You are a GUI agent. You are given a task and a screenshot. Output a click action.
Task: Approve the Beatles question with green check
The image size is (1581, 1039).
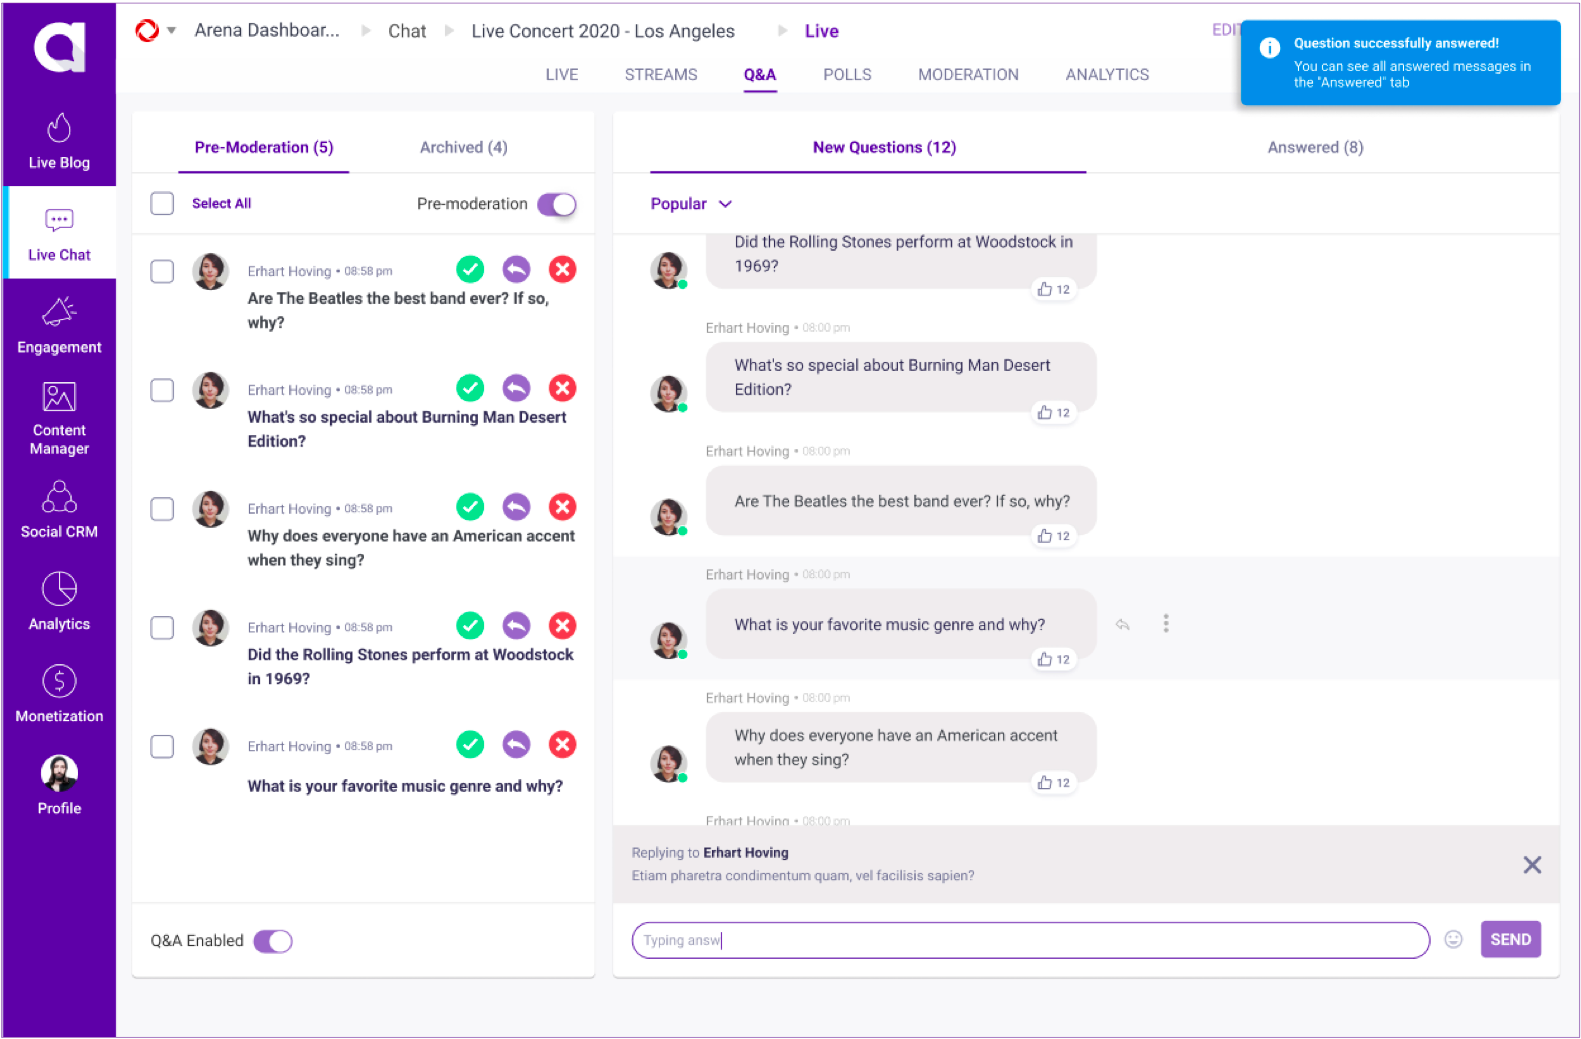click(470, 269)
